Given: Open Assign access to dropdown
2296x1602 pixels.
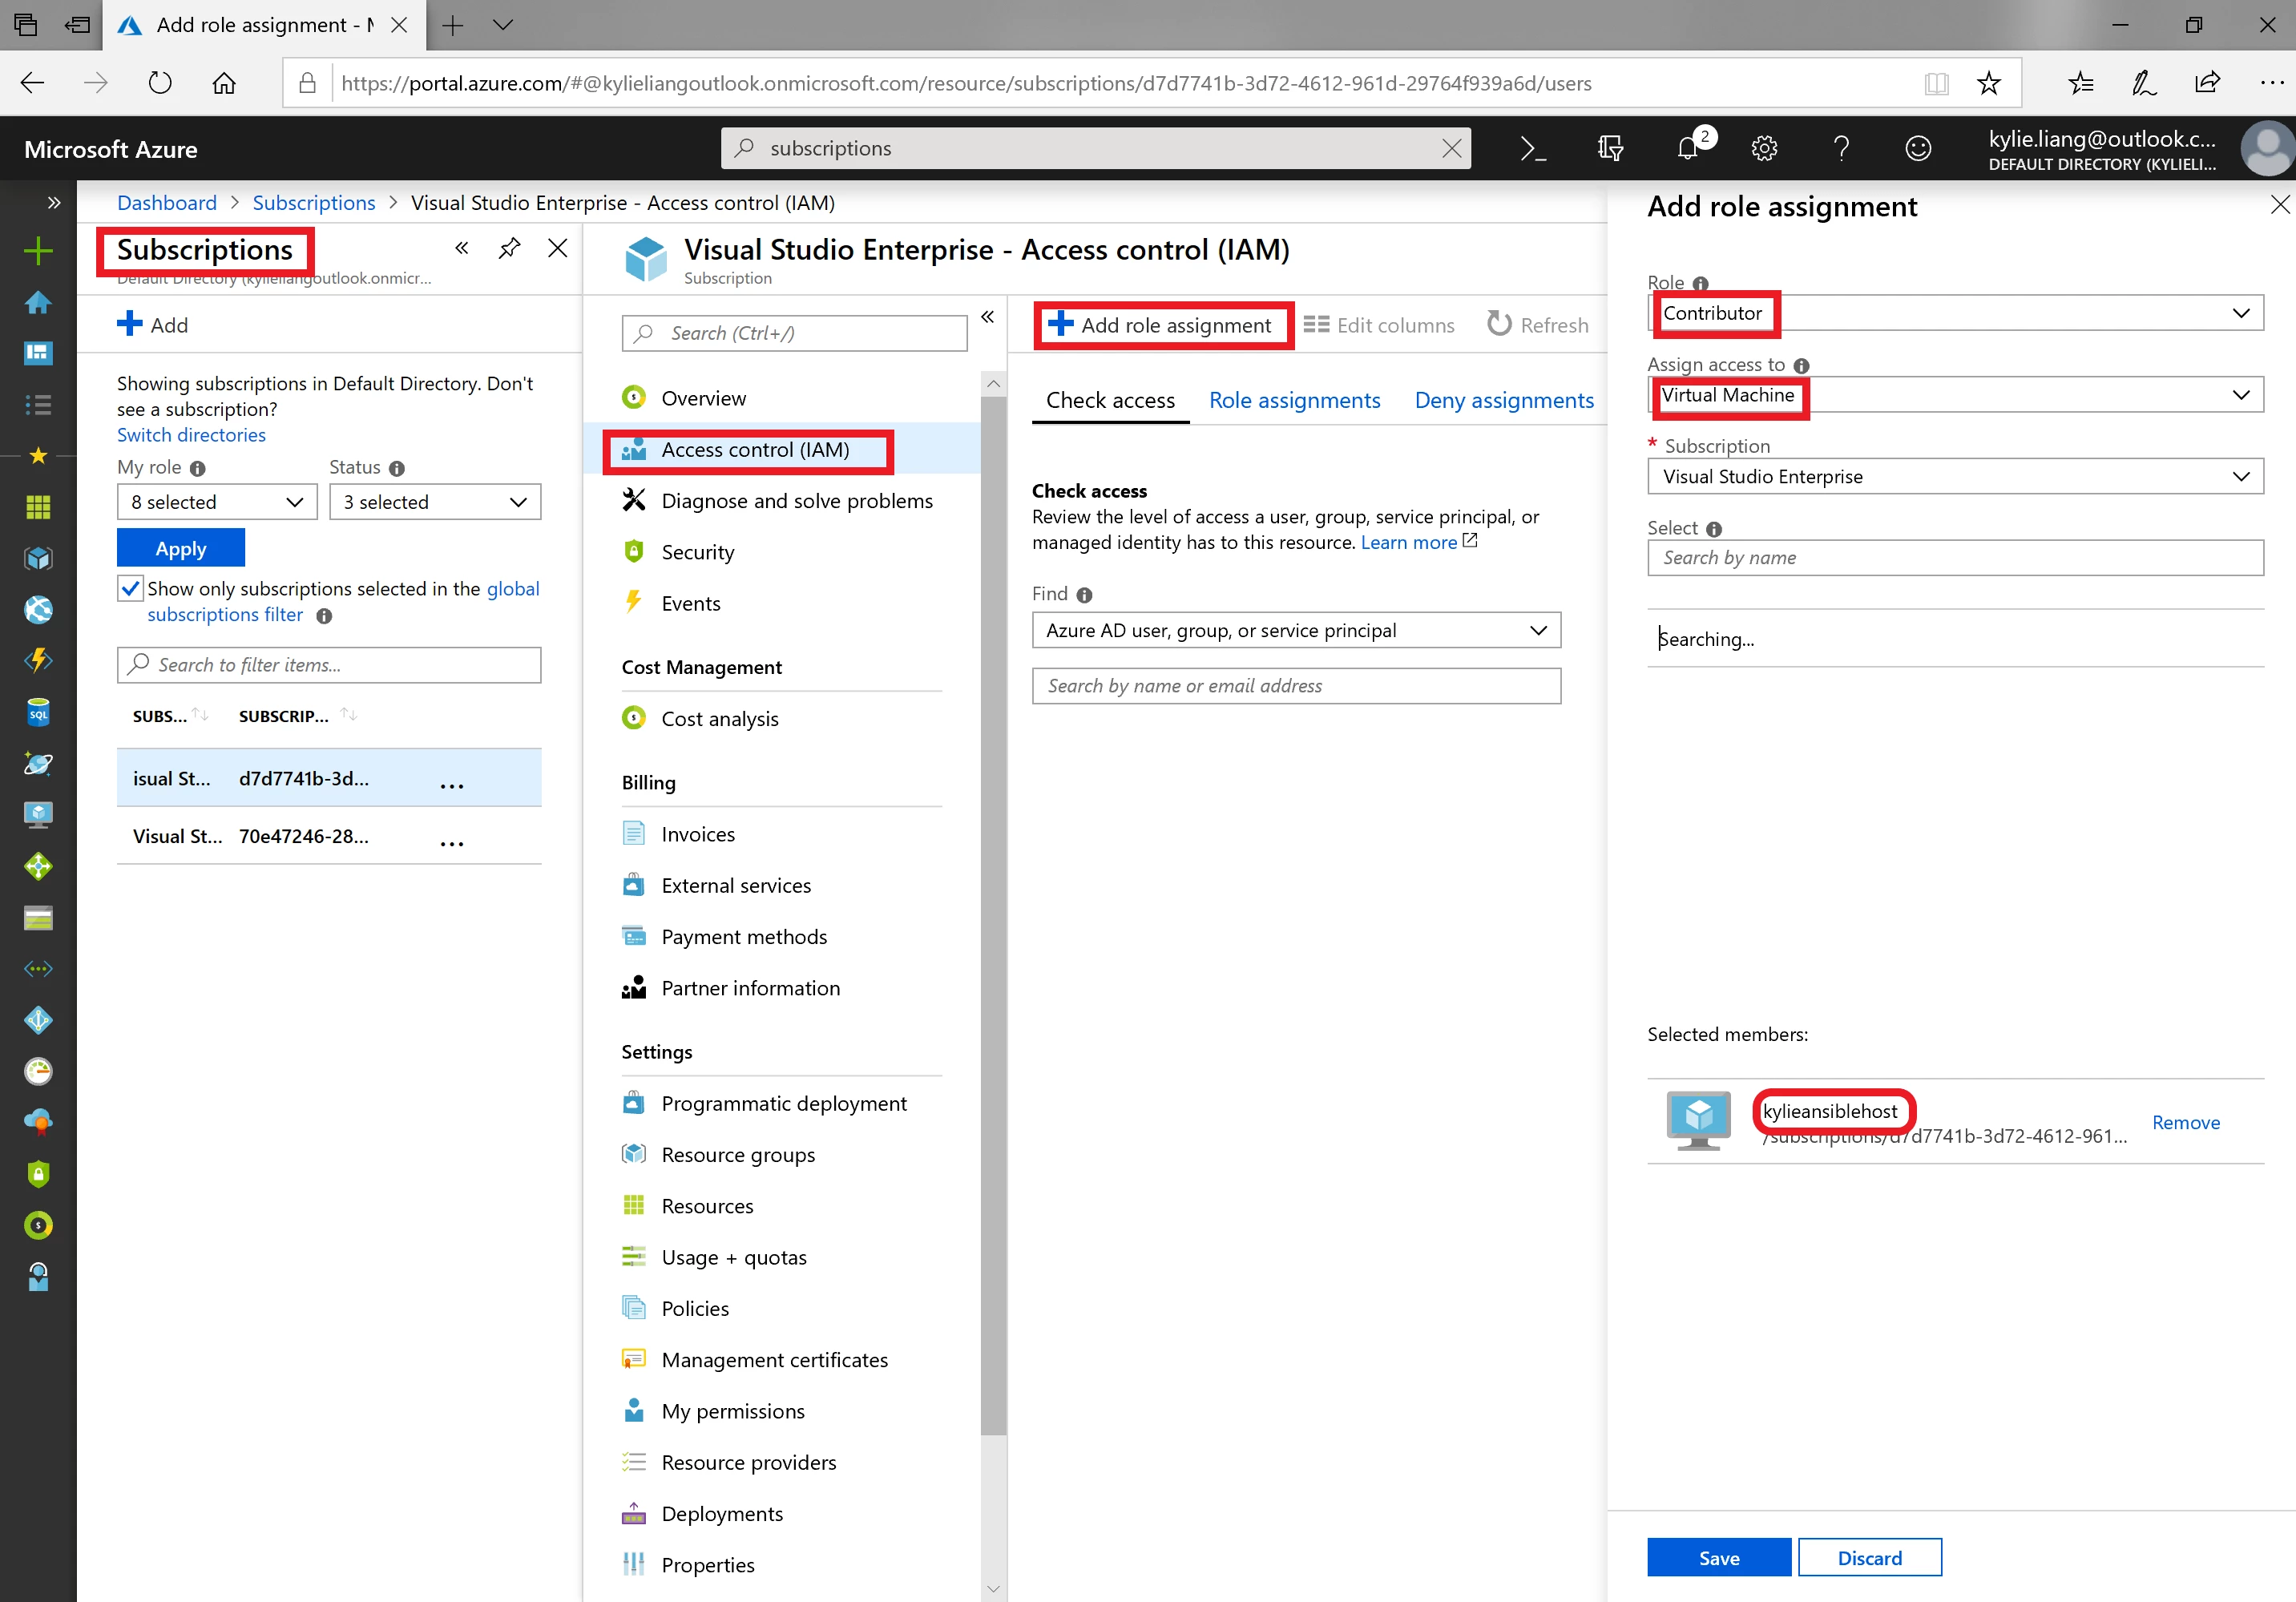Looking at the screenshot, I should pyautogui.click(x=1955, y=395).
